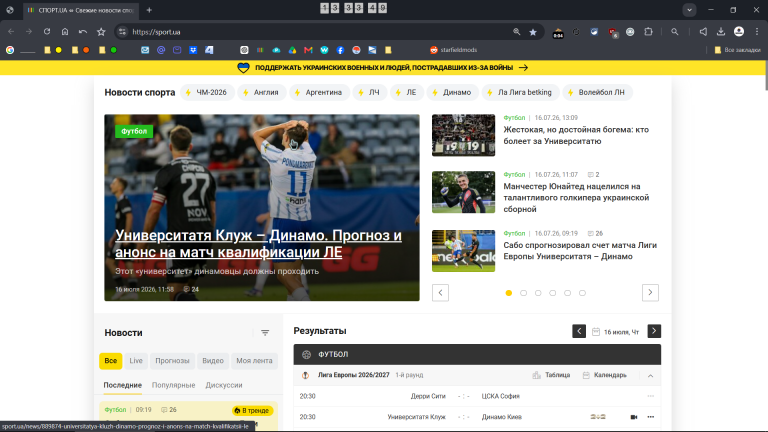This screenshot has width=768, height=432.
Task: Select the fourth carousel dot
Action: pyautogui.click(x=552, y=293)
